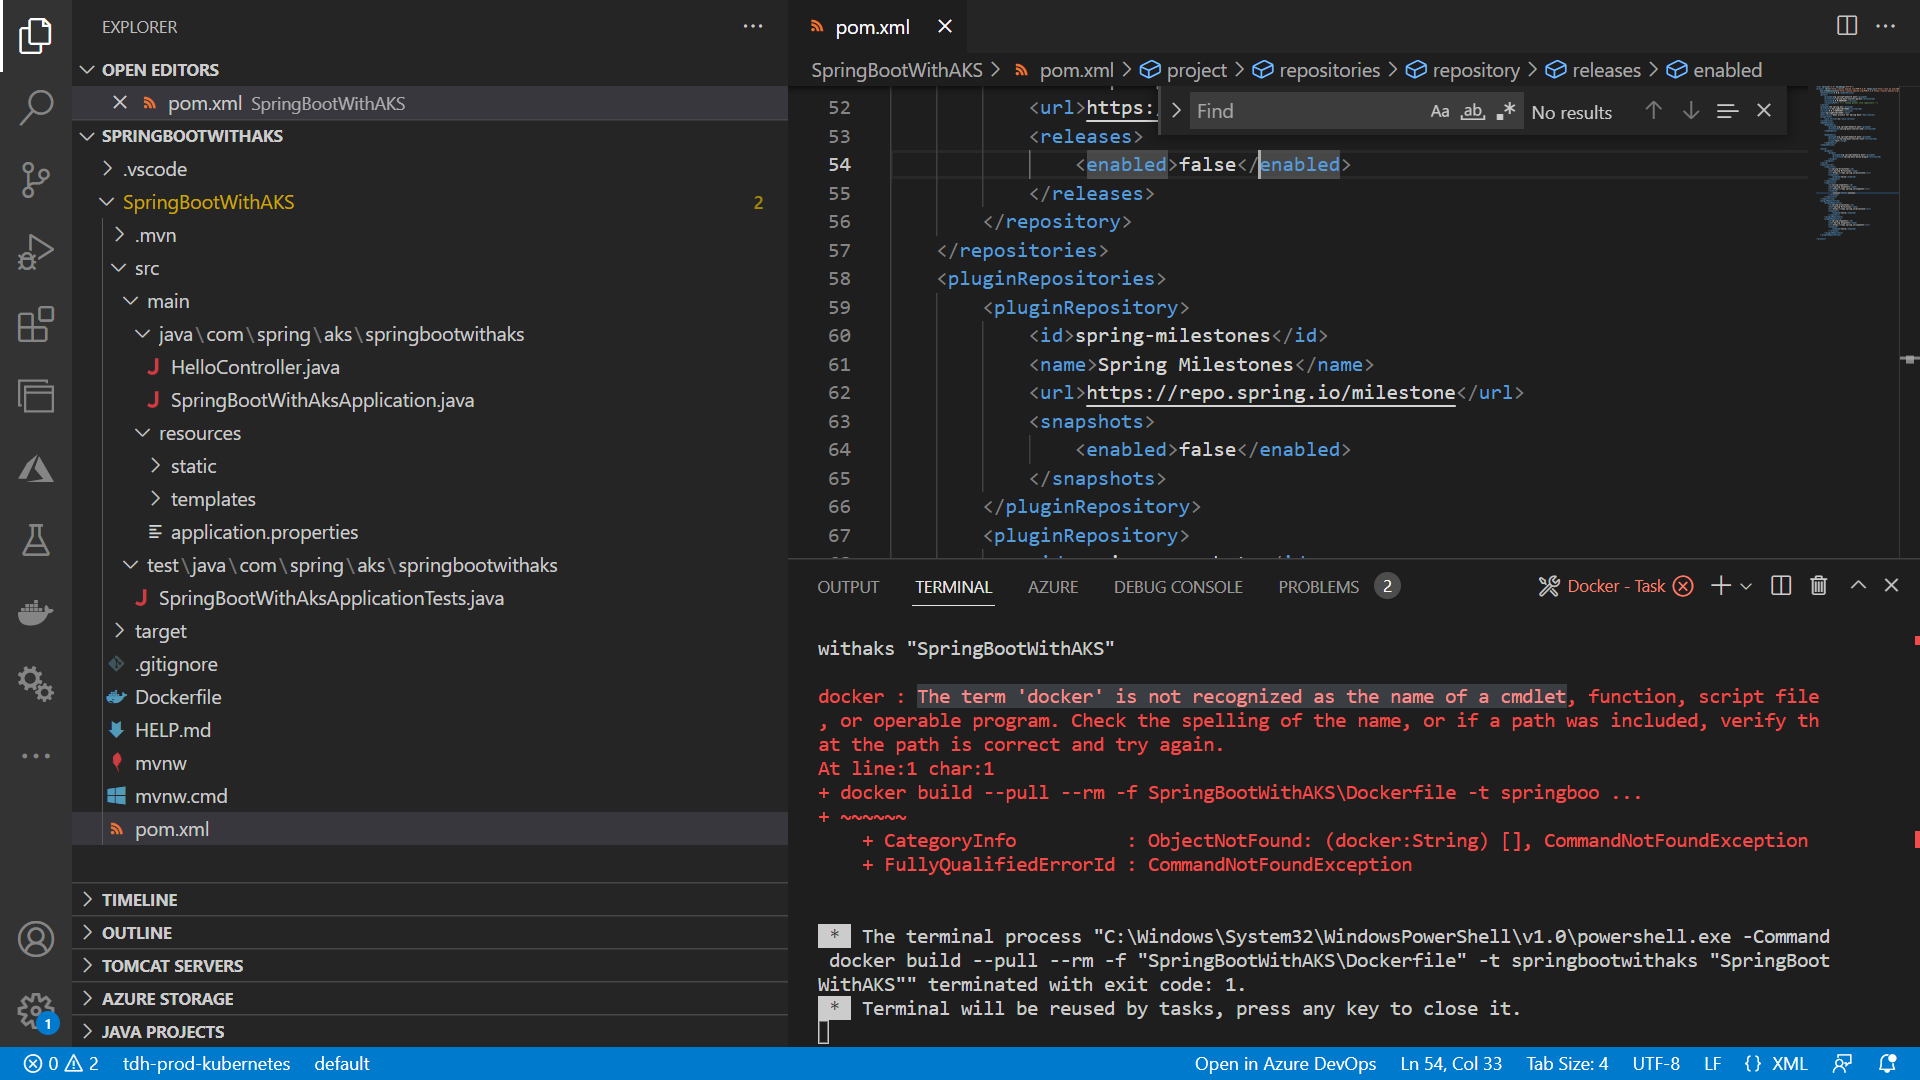
Task: Toggle Replace mode chevron in Find widget
Action: click(x=1176, y=111)
